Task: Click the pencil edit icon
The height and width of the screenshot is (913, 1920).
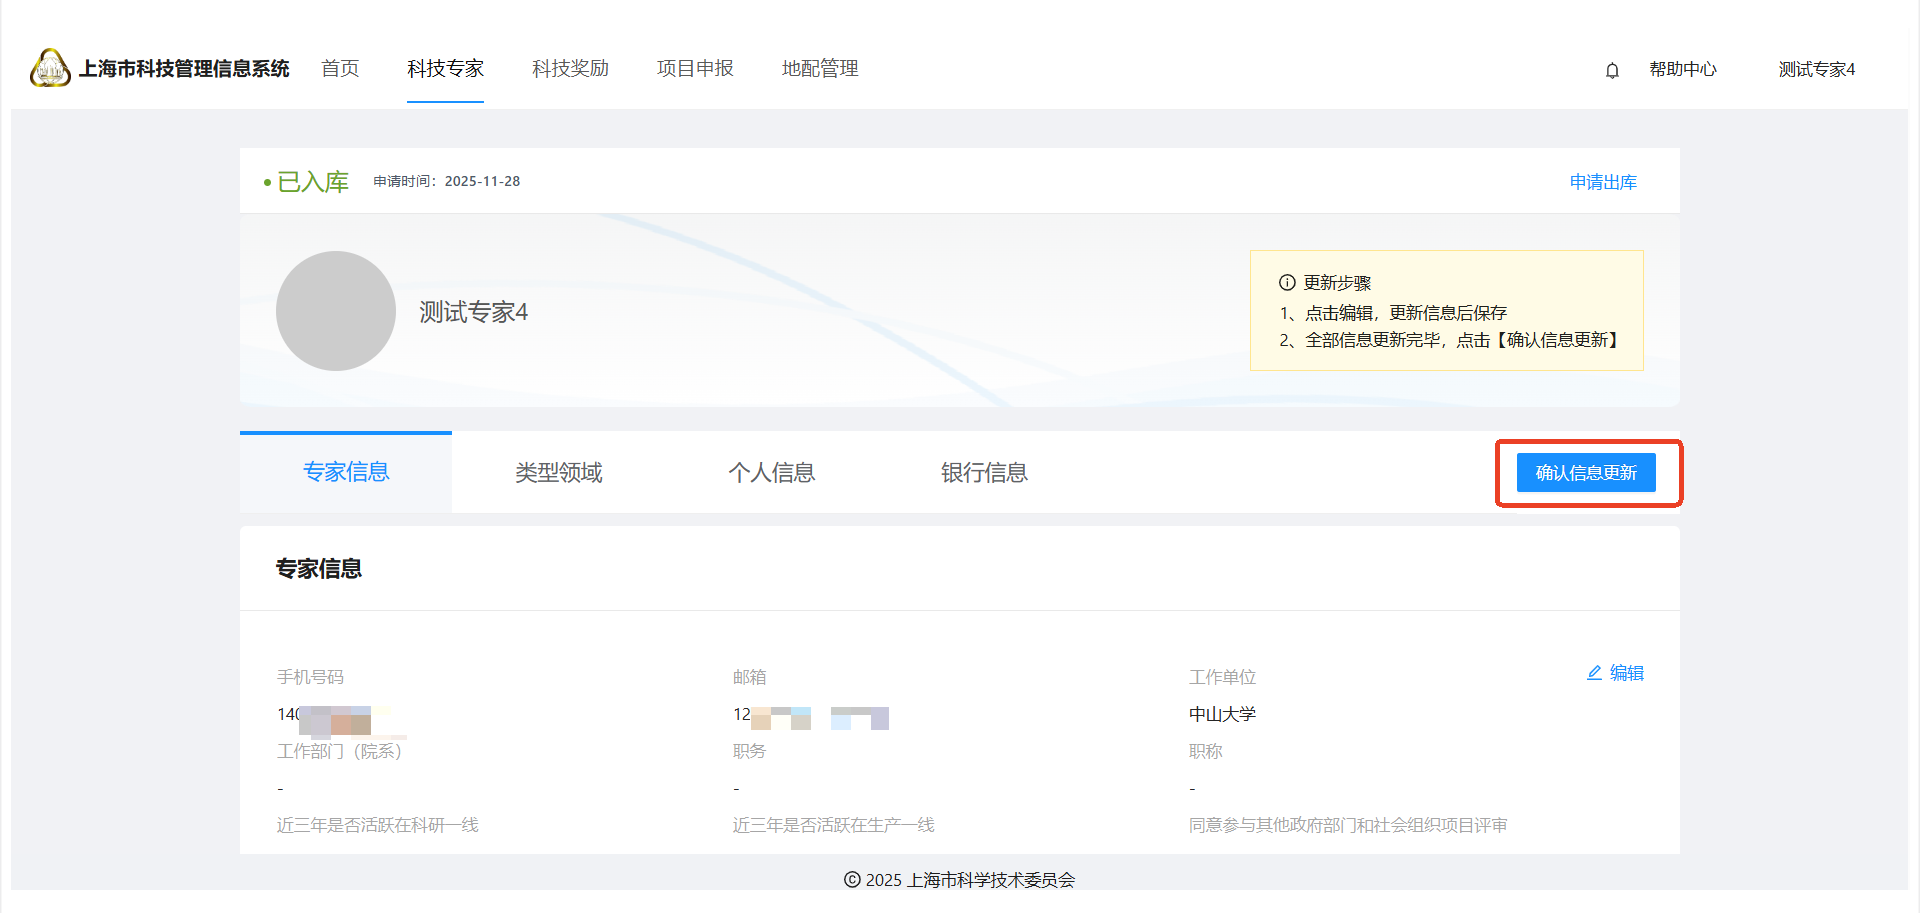Action: [1594, 673]
